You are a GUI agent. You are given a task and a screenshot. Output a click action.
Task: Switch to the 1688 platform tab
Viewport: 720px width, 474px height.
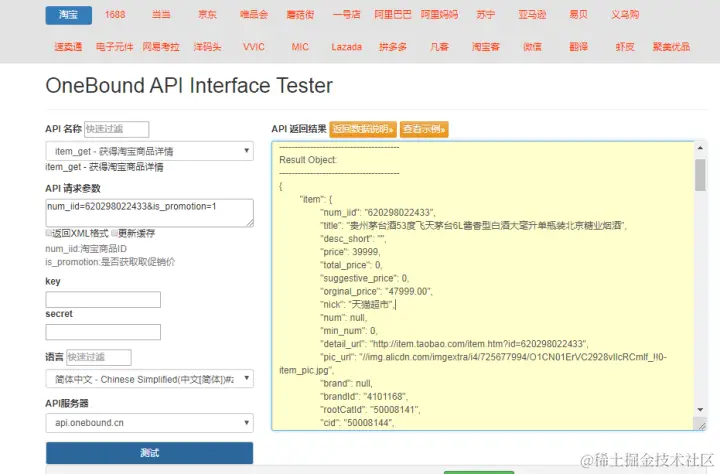pos(115,15)
